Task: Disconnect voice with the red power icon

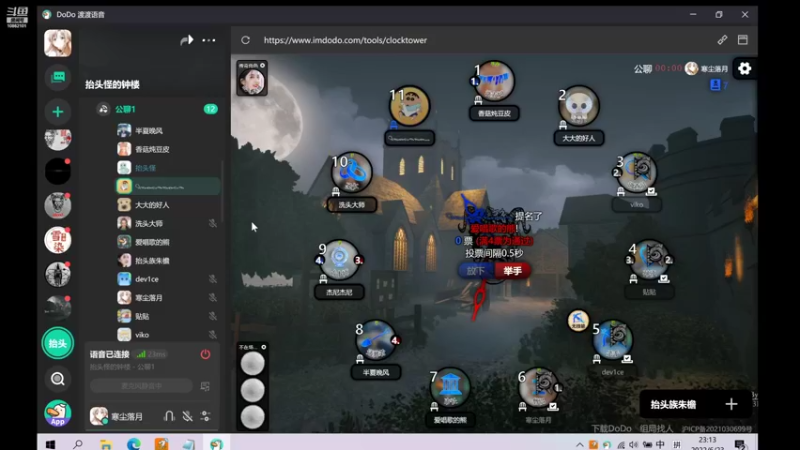Action: (206, 354)
